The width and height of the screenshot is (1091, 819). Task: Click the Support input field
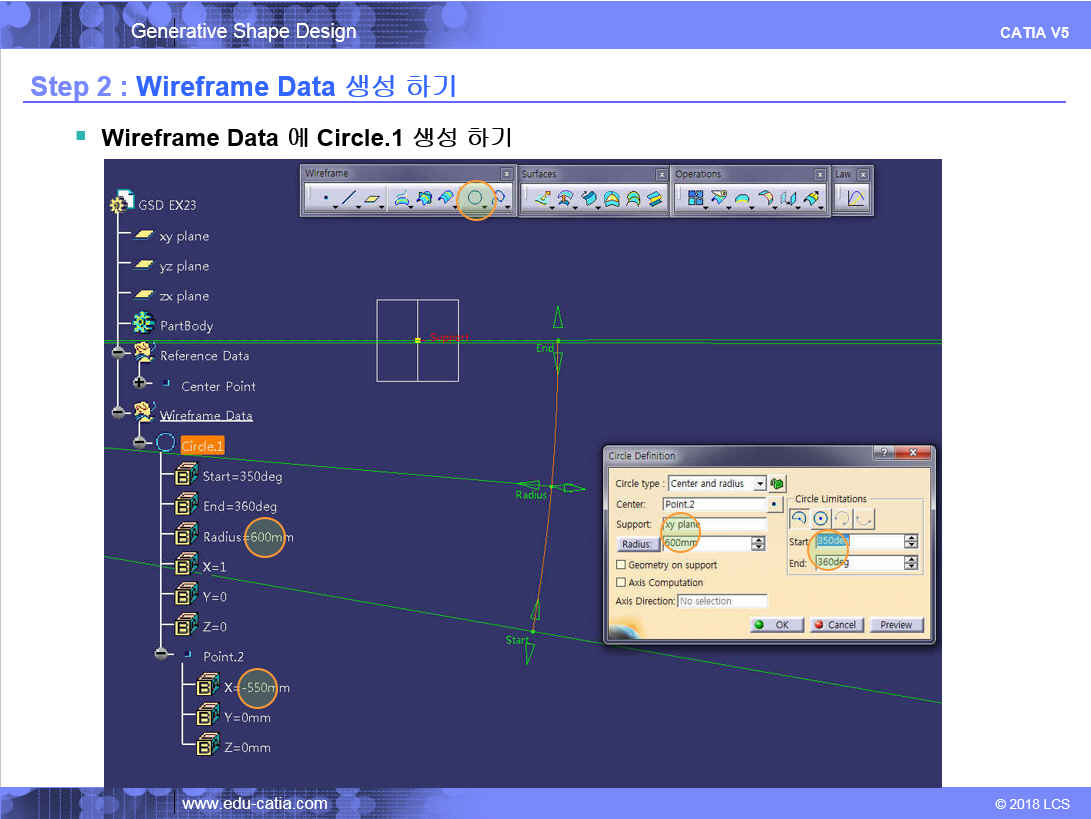(x=714, y=524)
